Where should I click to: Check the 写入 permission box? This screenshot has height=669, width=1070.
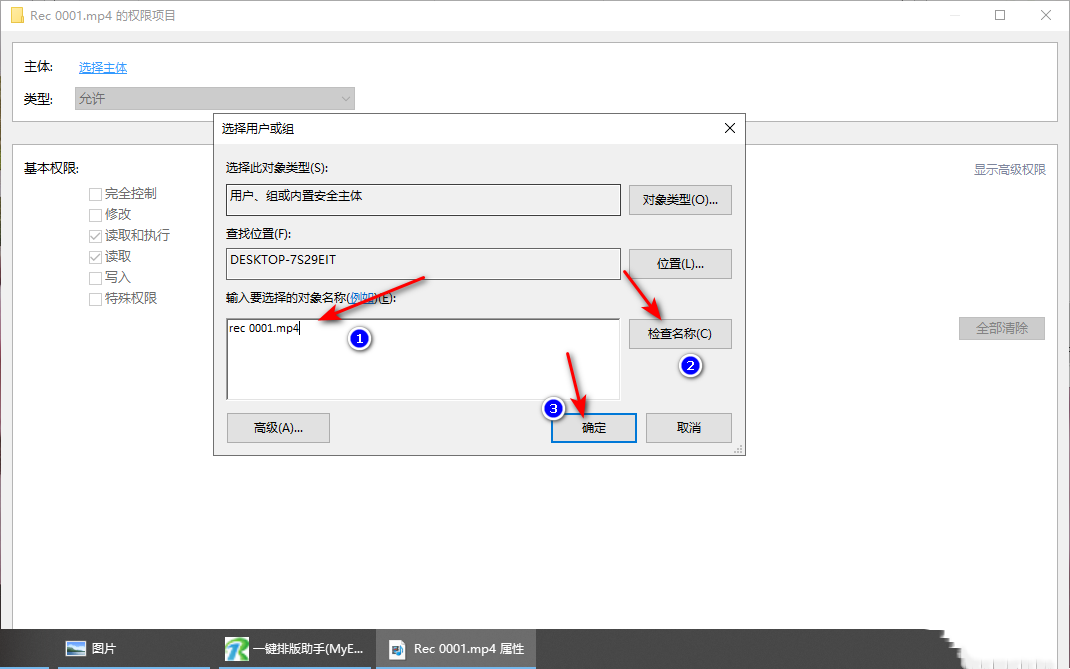pyautogui.click(x=96, y=279)
